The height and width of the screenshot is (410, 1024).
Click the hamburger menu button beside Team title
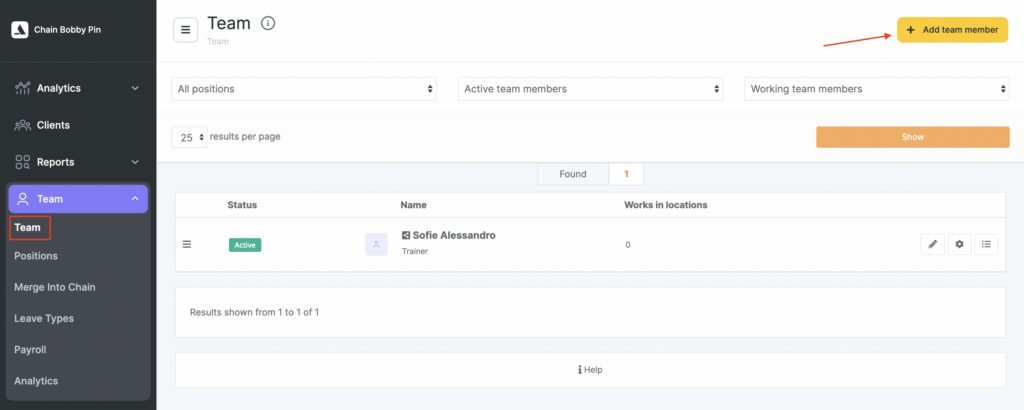185,30
